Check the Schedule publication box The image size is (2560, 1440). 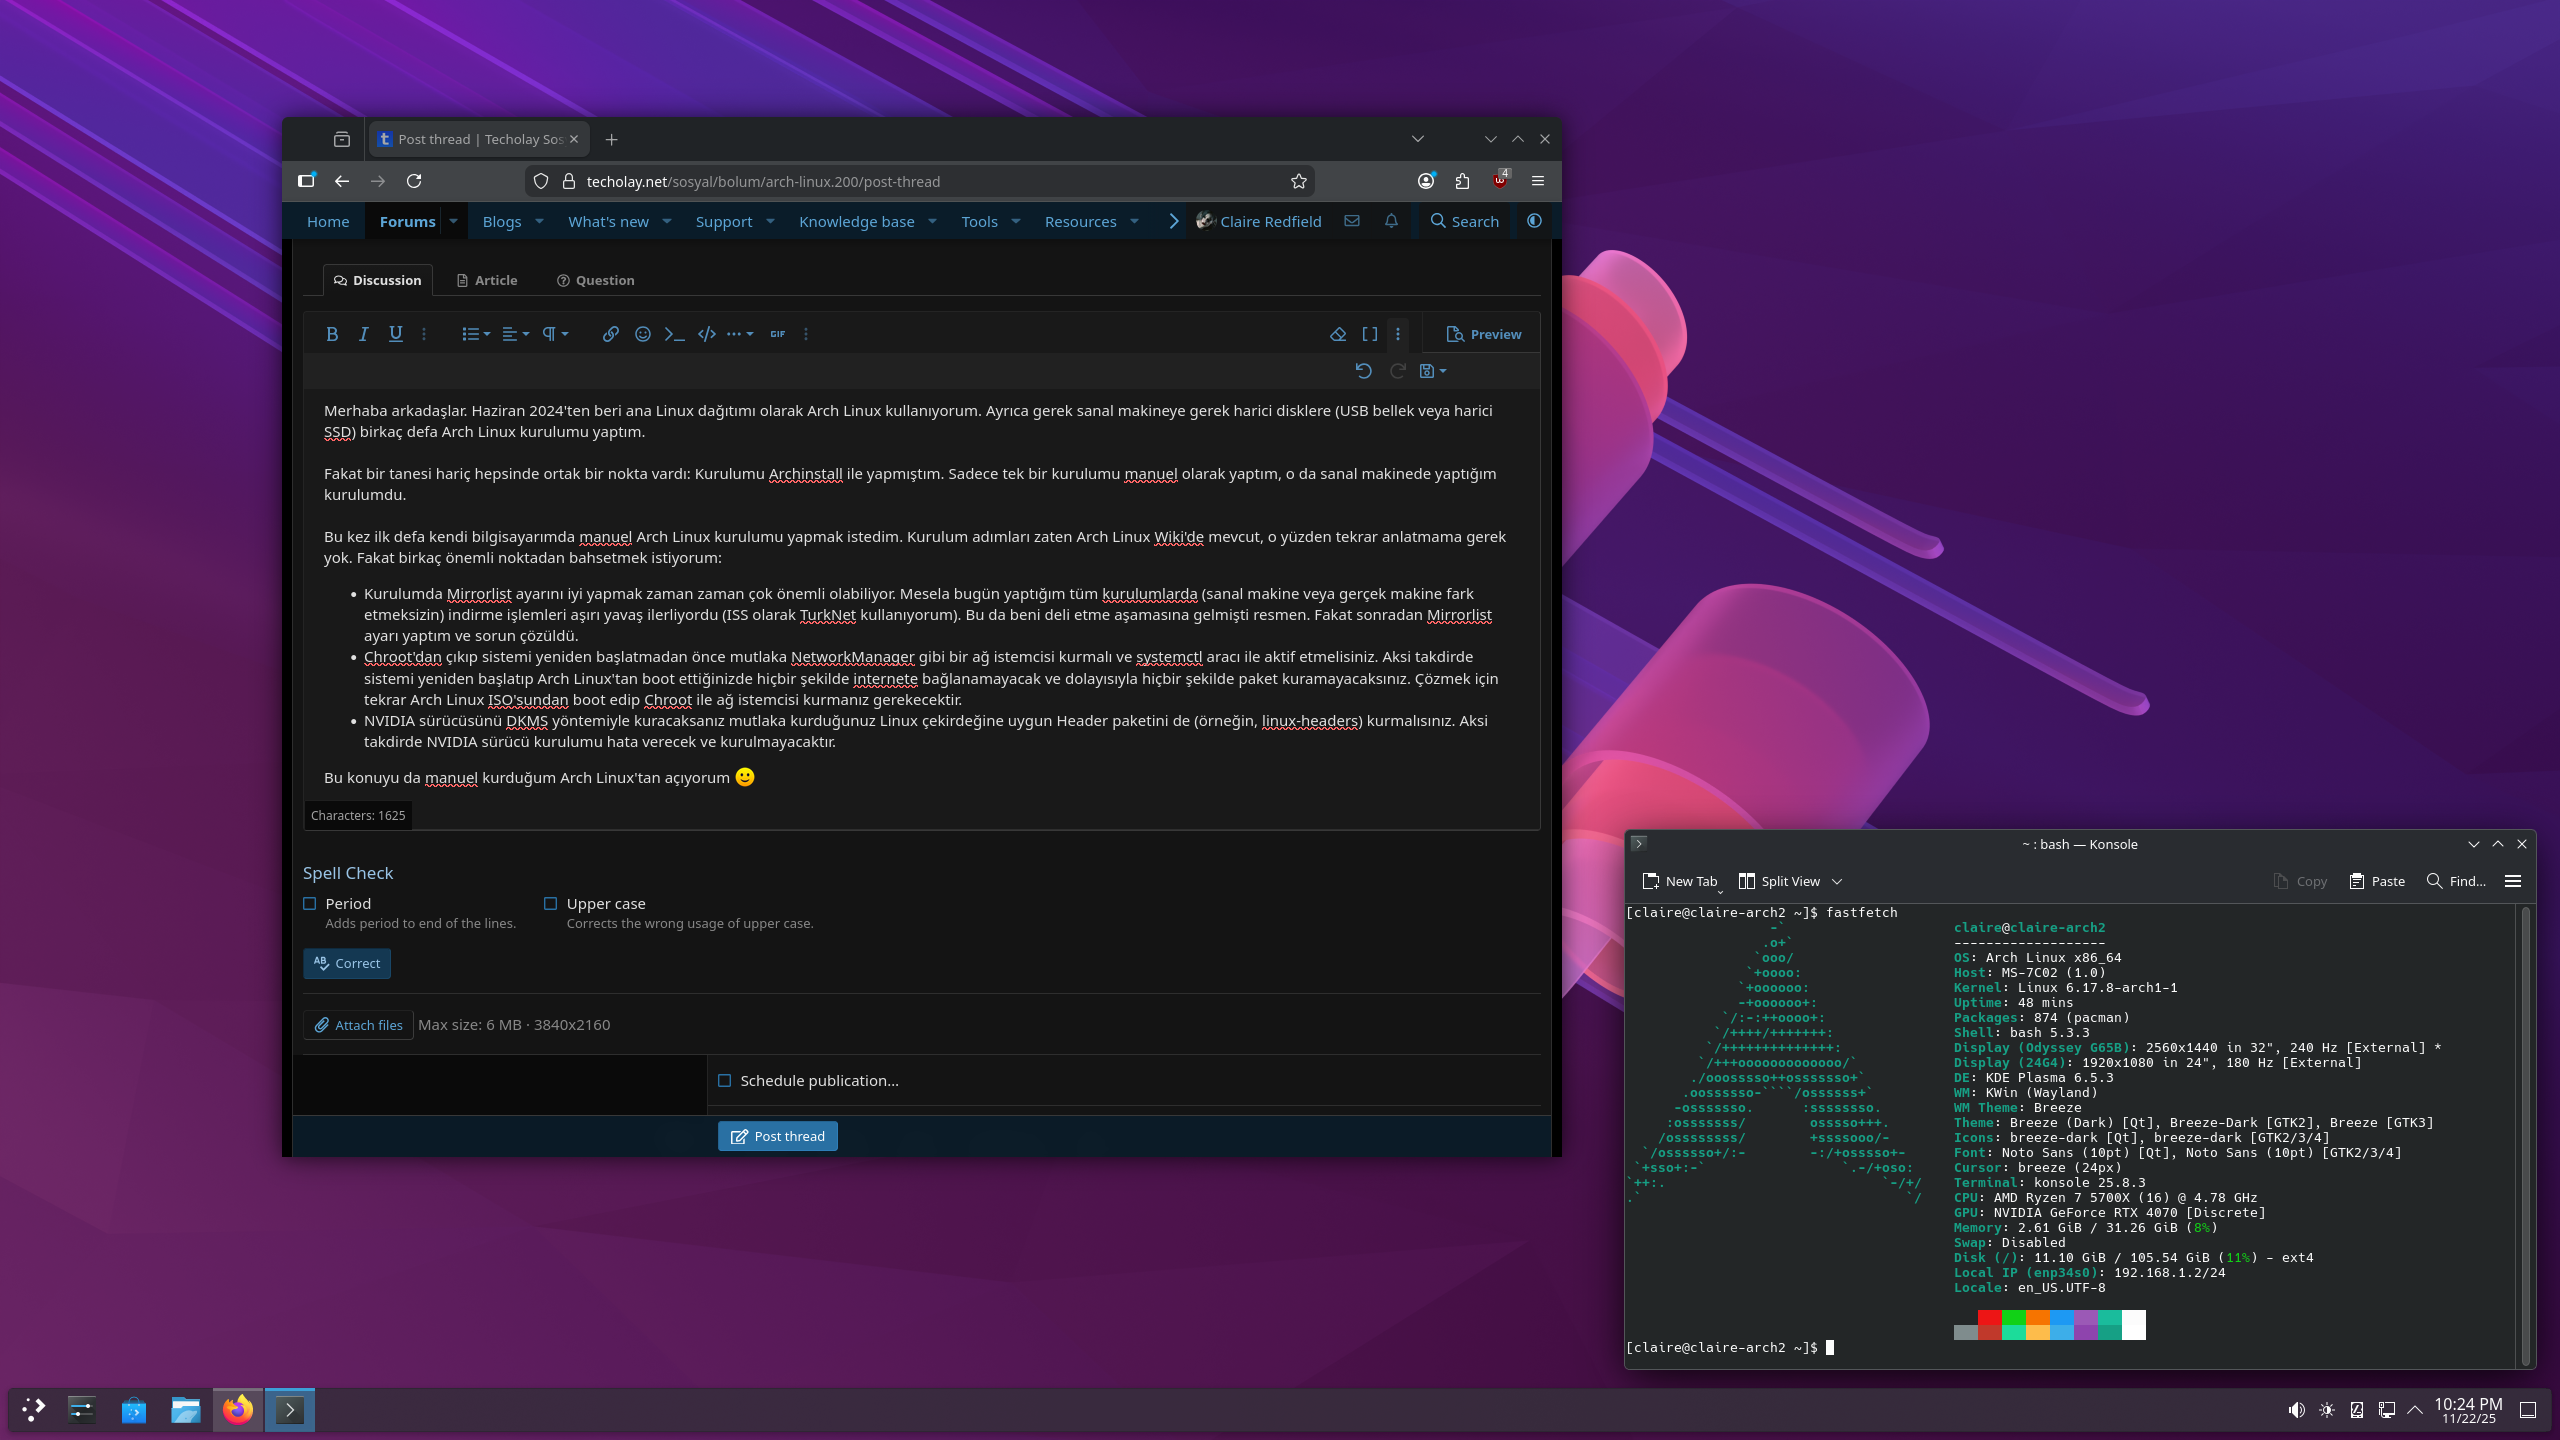click(725, 1080)
